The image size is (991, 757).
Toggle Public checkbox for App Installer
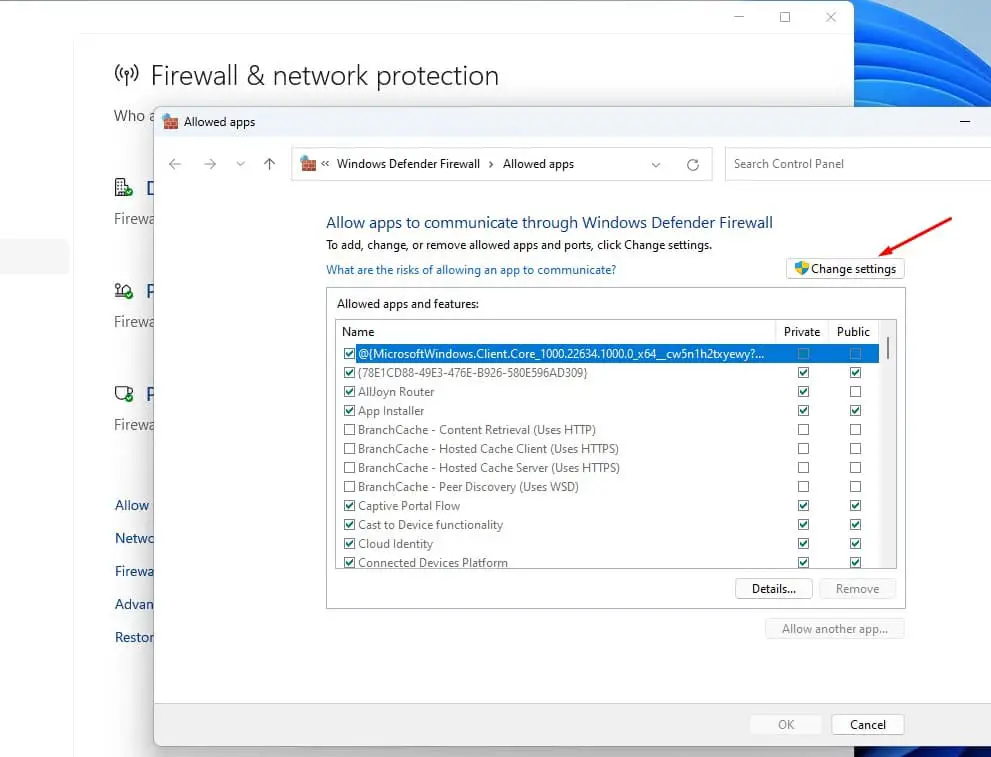pyautogui.click(x=855, y=411)
